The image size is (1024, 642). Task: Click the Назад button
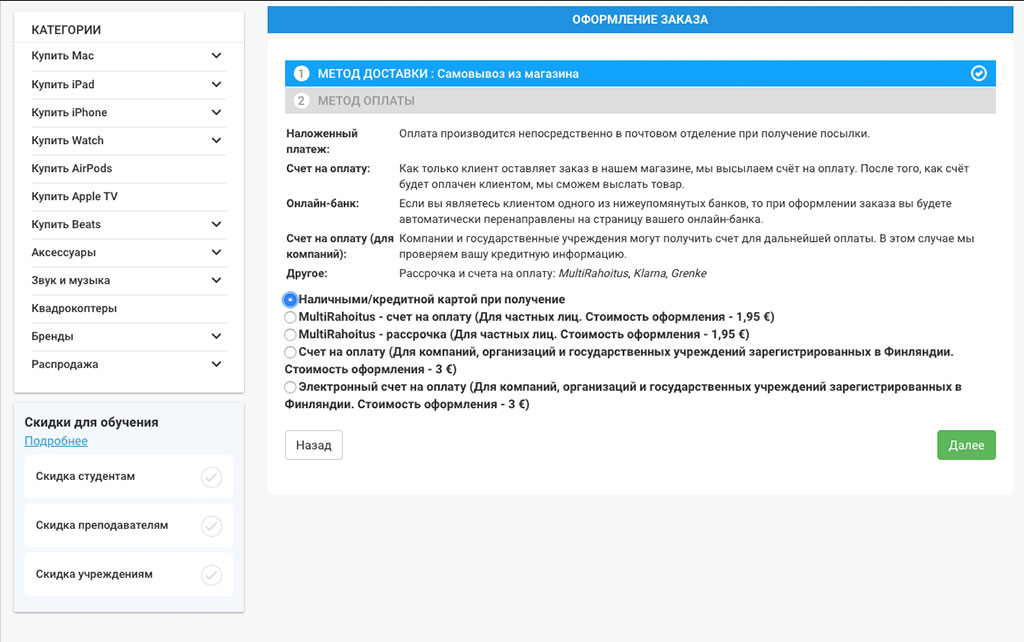pyautogui.click(x=313, y=445)
